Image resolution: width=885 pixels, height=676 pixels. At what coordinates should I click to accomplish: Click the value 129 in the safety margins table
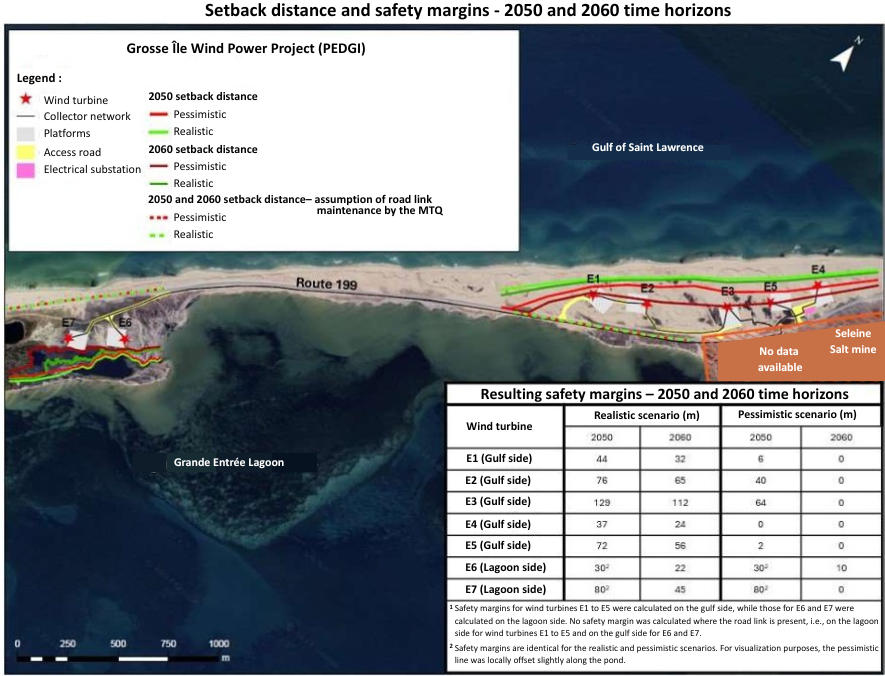[x=602, y=501]
